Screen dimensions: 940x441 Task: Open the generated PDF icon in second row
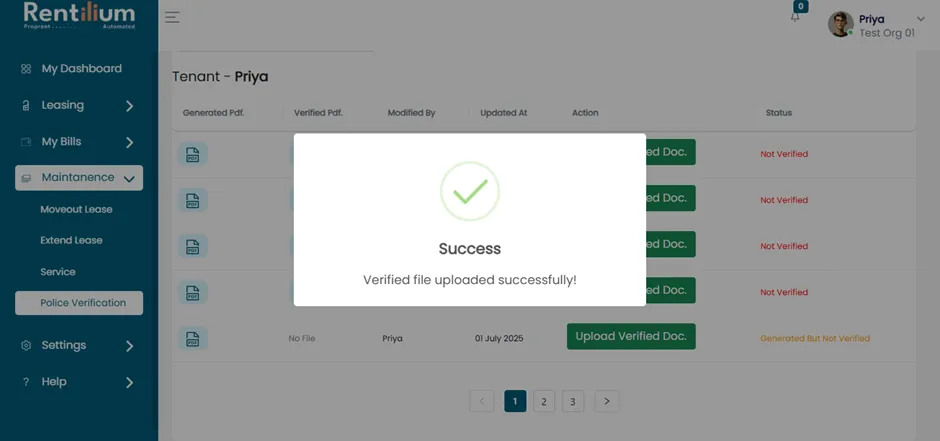coord(192,200)
